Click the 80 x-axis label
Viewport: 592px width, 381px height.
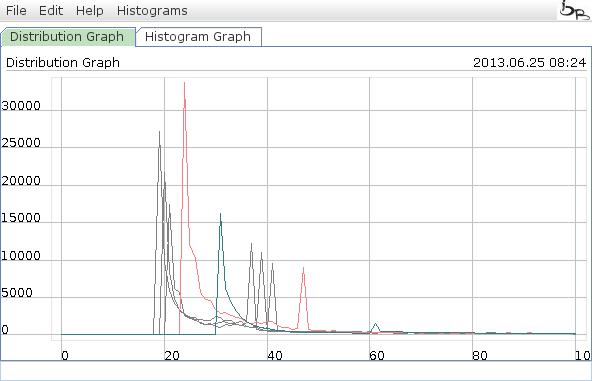pyautogui.click(x=480, y=355)
